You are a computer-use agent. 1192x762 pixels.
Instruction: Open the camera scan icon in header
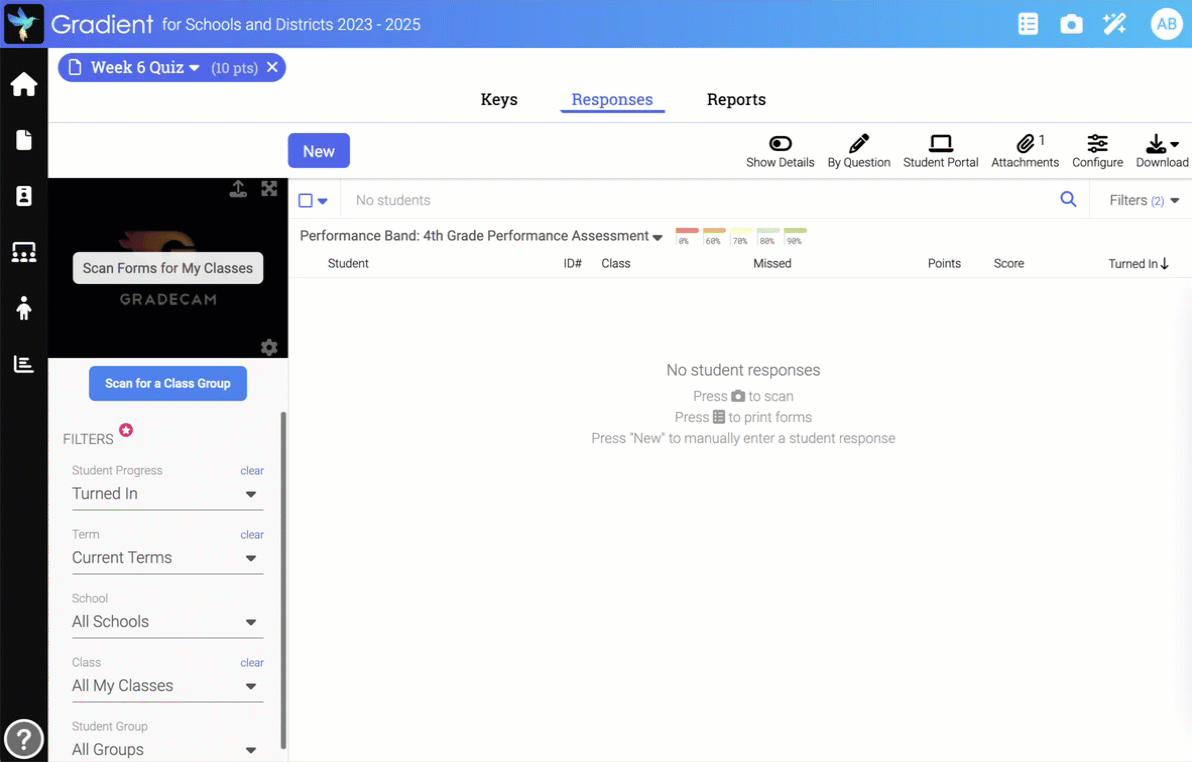1071,24
